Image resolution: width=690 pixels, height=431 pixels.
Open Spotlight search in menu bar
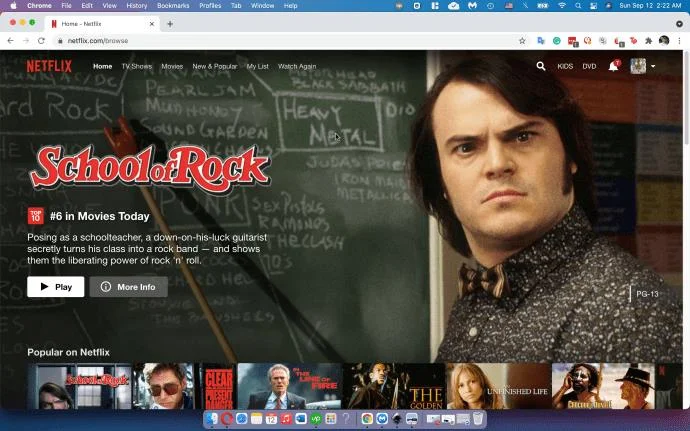[x=578, y=6]
